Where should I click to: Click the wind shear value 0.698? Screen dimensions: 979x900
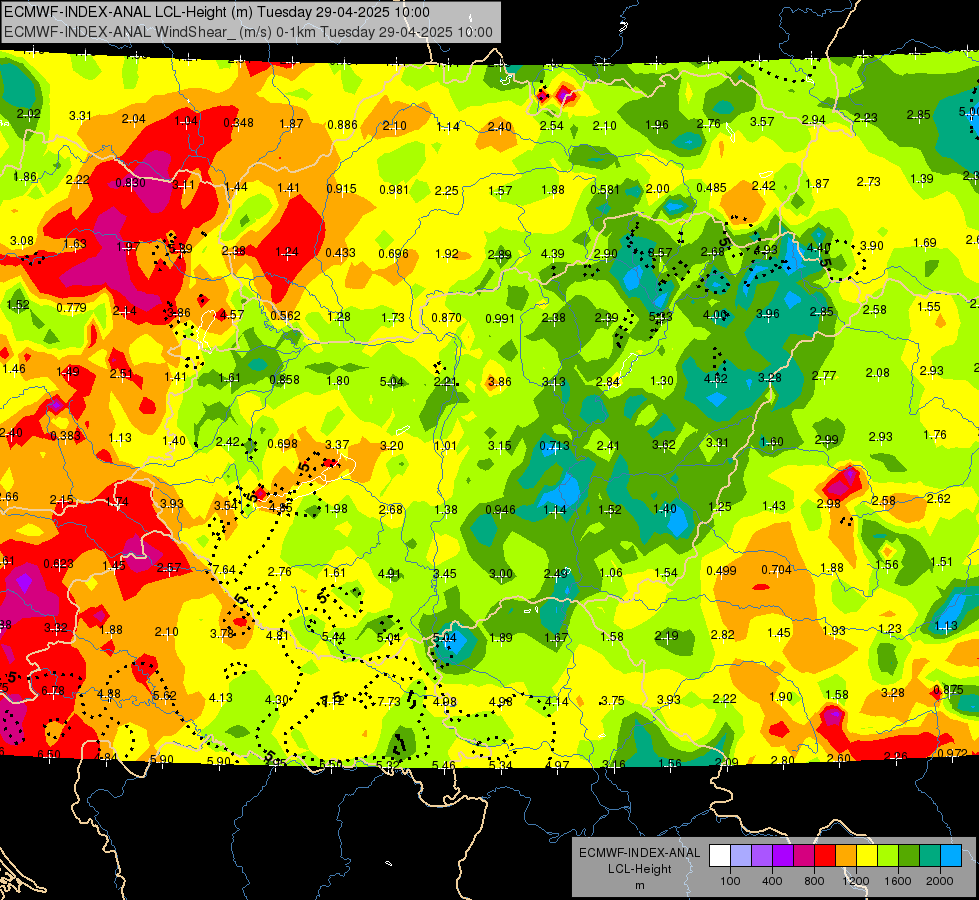pos(282,443)
